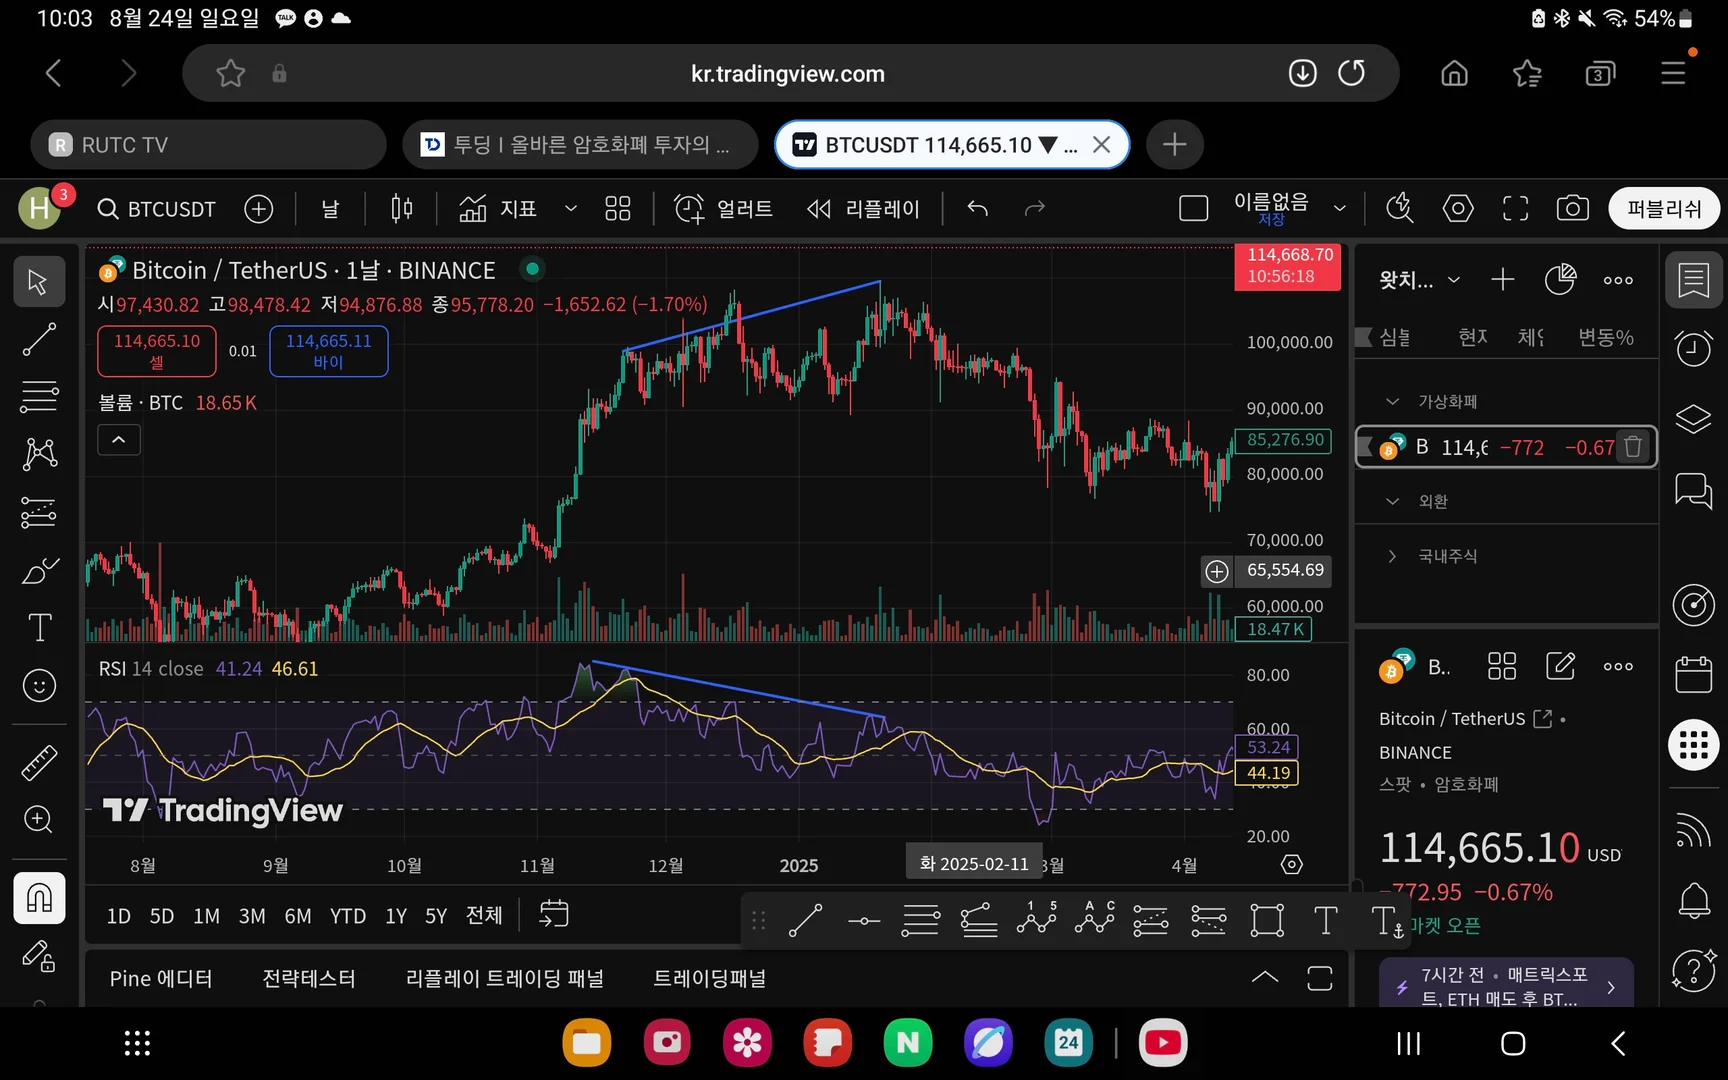This screenshot has width=1728, height=1080.
Task: Select the 5Y time range
Action: (x=436, y=916)
